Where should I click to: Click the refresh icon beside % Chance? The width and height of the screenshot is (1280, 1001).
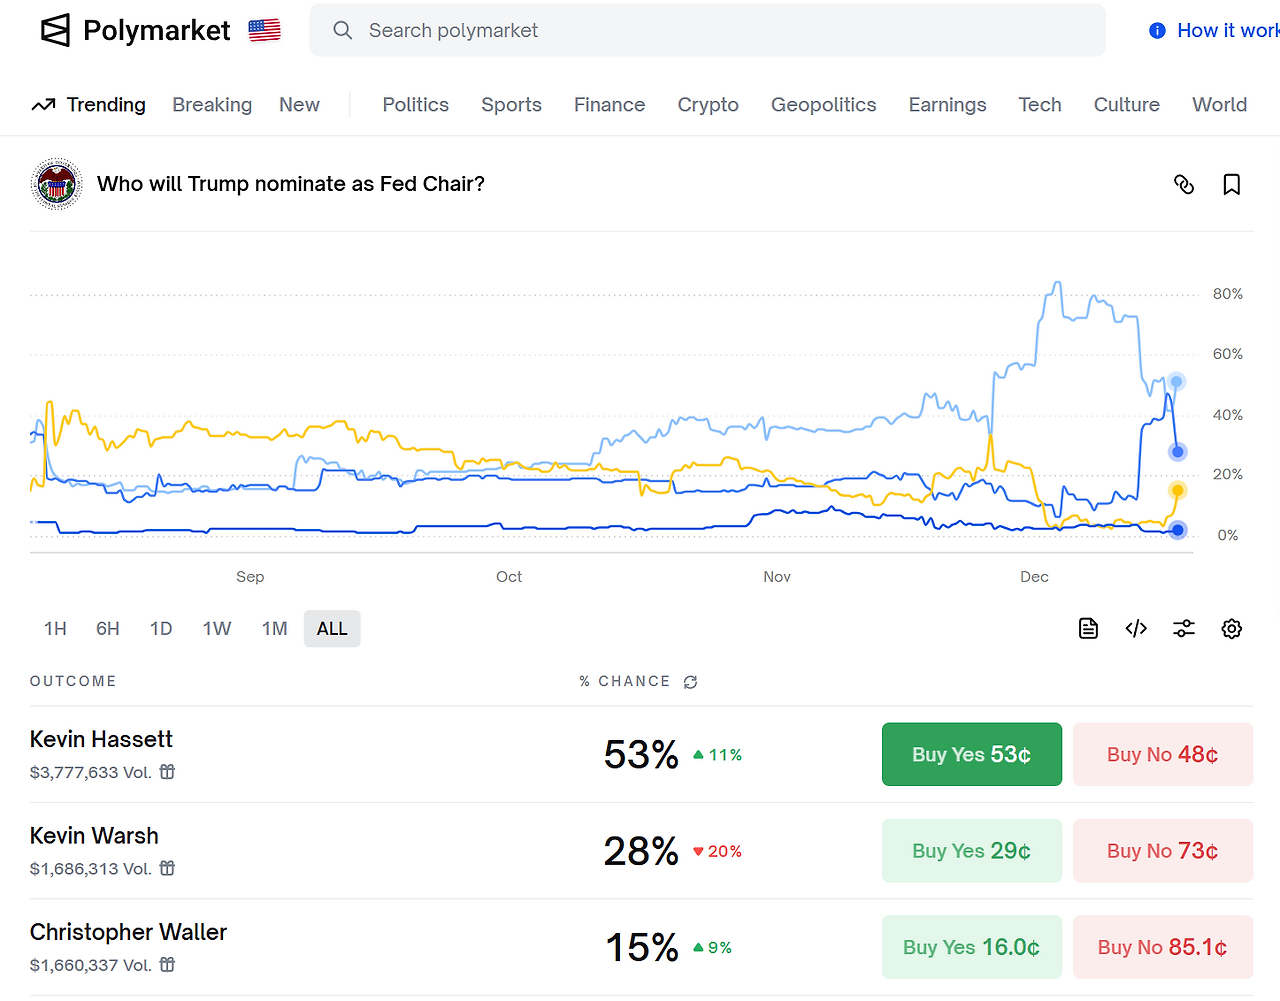point(690,682)
